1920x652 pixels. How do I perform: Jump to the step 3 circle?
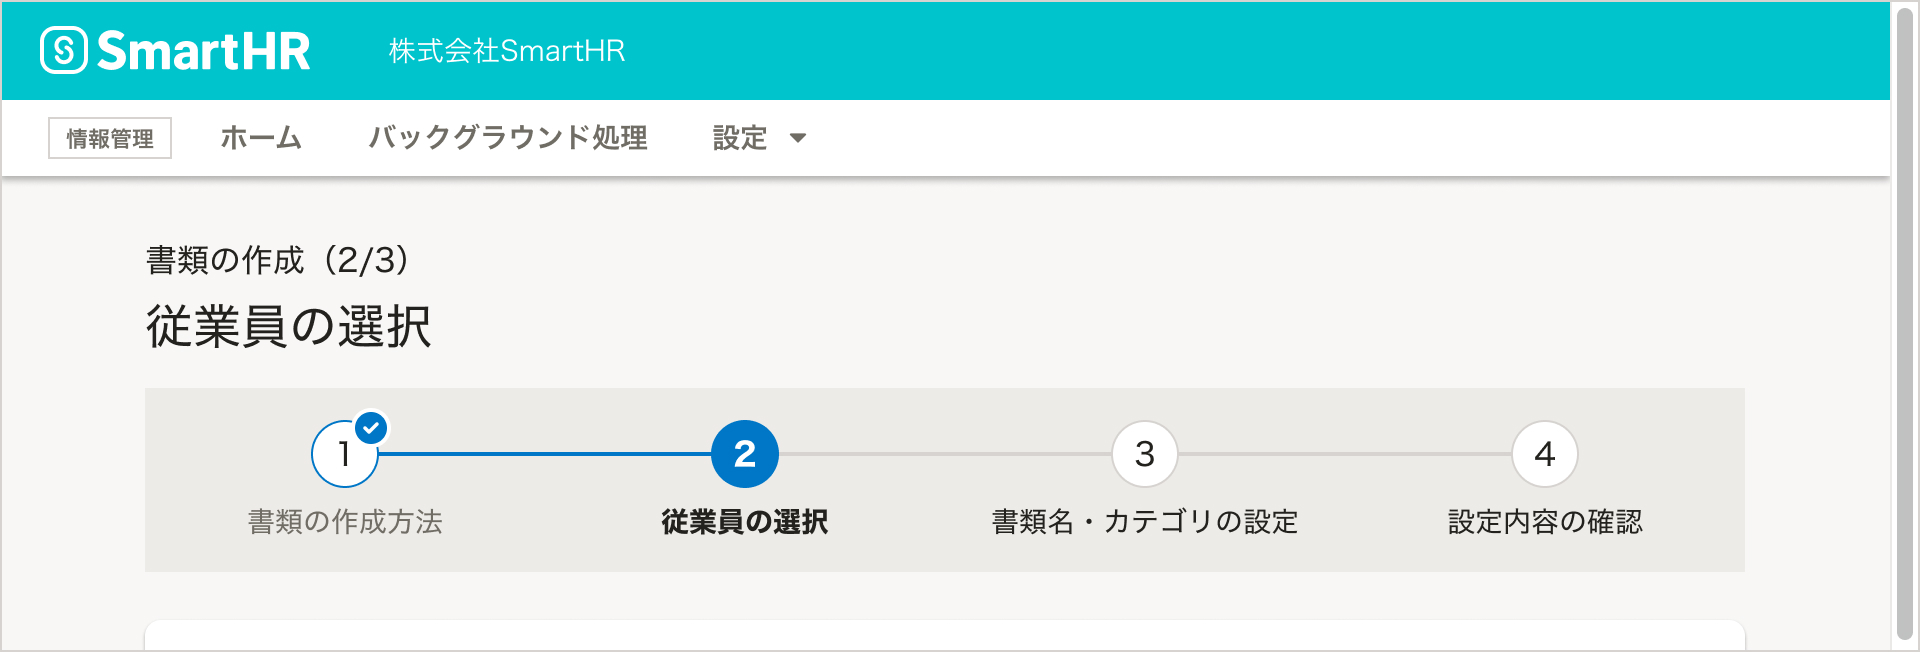pos(1145,454)
